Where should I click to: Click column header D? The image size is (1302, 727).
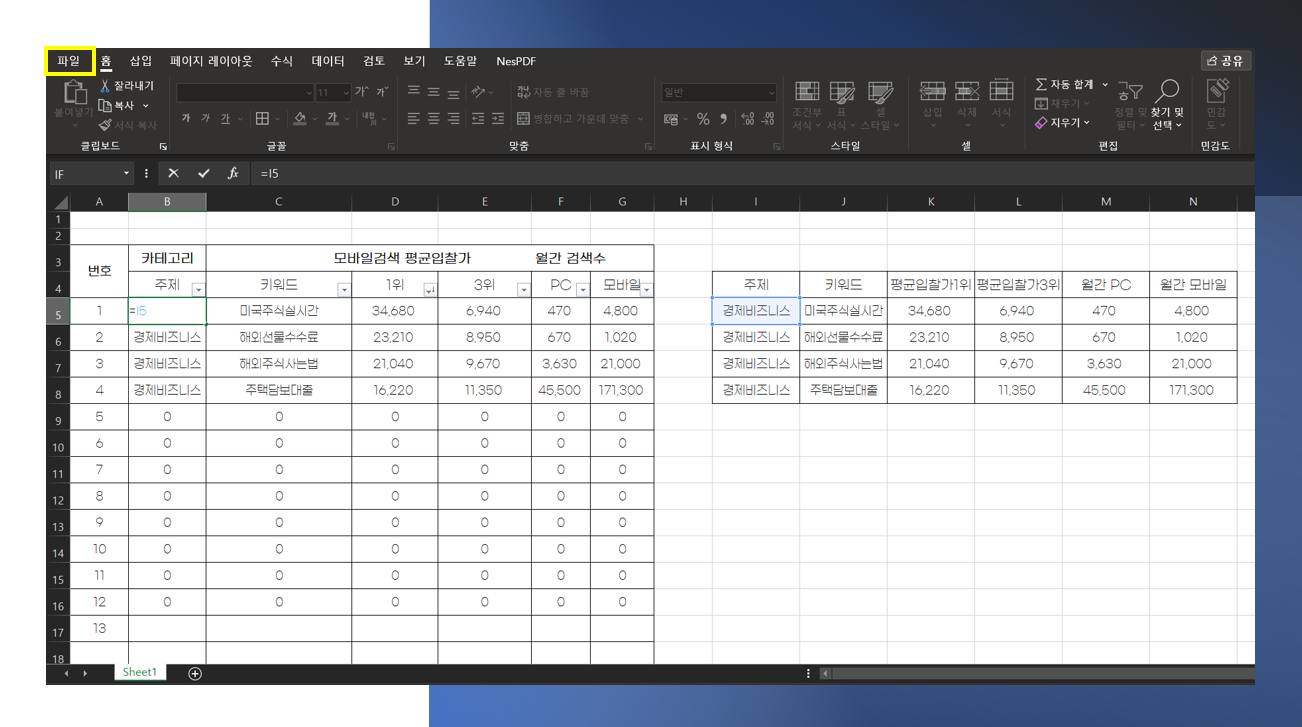pyautogui.click(x=395, y=202)
